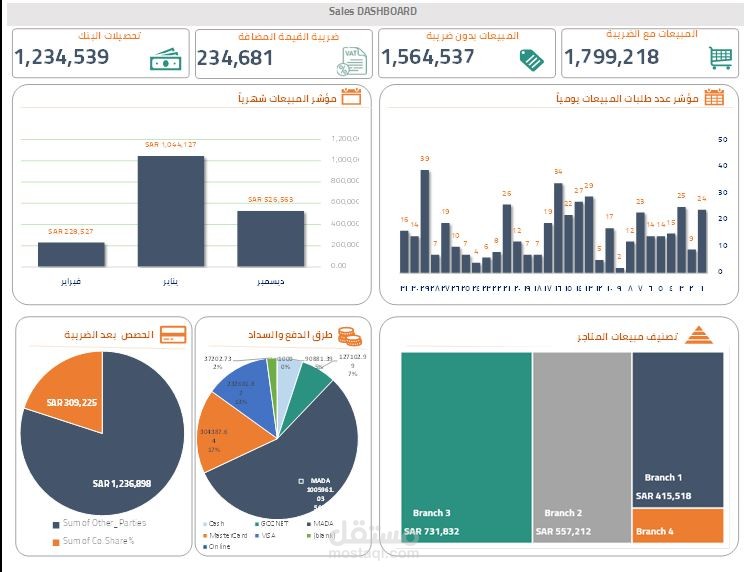Click the bank collections cash icon
Image resolution: width=748 pixels, height=572 pixels.
coord(166,60)
